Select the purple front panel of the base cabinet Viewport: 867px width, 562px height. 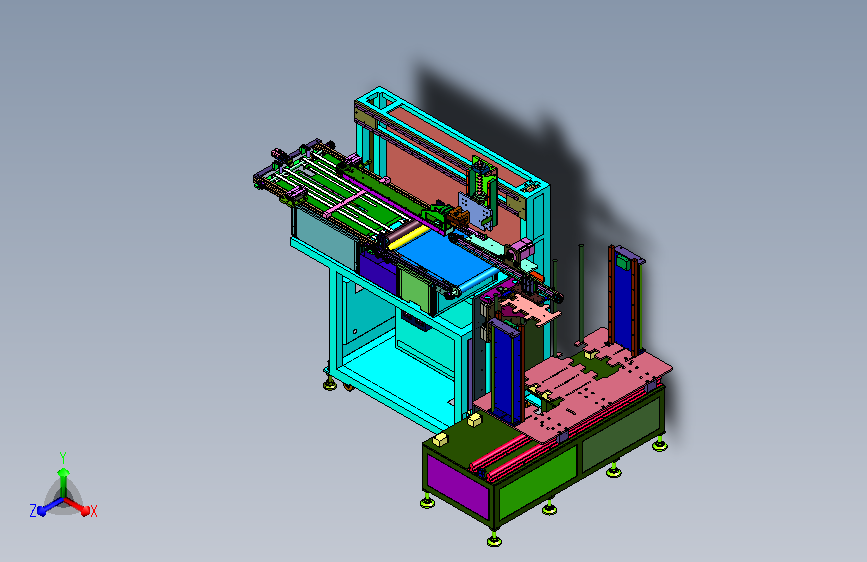[458, 485]
